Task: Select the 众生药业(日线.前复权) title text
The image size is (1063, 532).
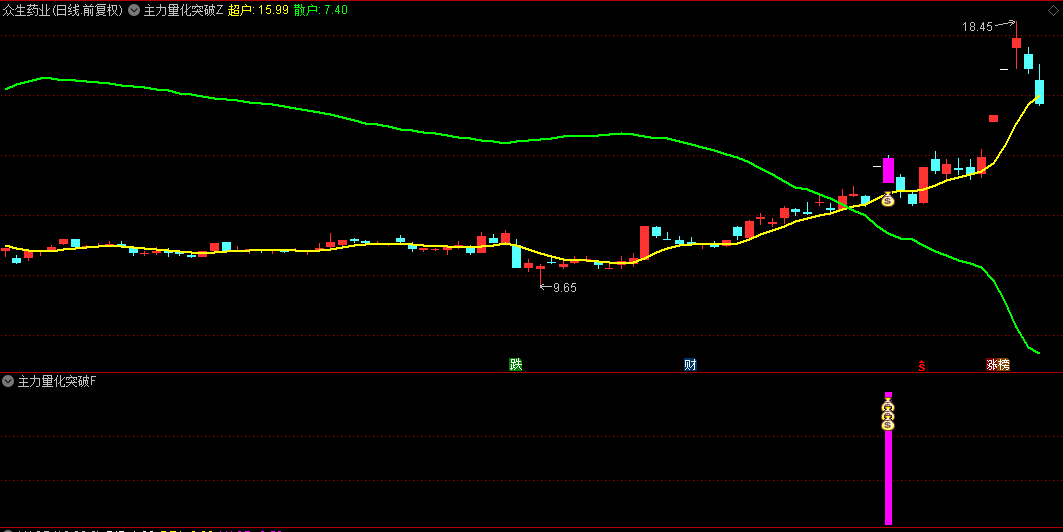Action: [63, 10]
